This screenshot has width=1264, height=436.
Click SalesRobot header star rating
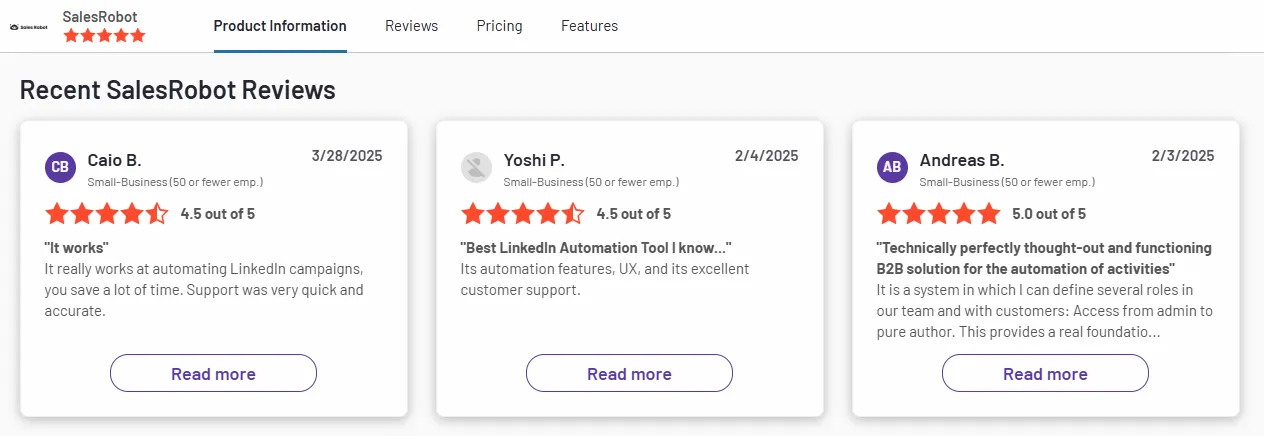point(104,36)
